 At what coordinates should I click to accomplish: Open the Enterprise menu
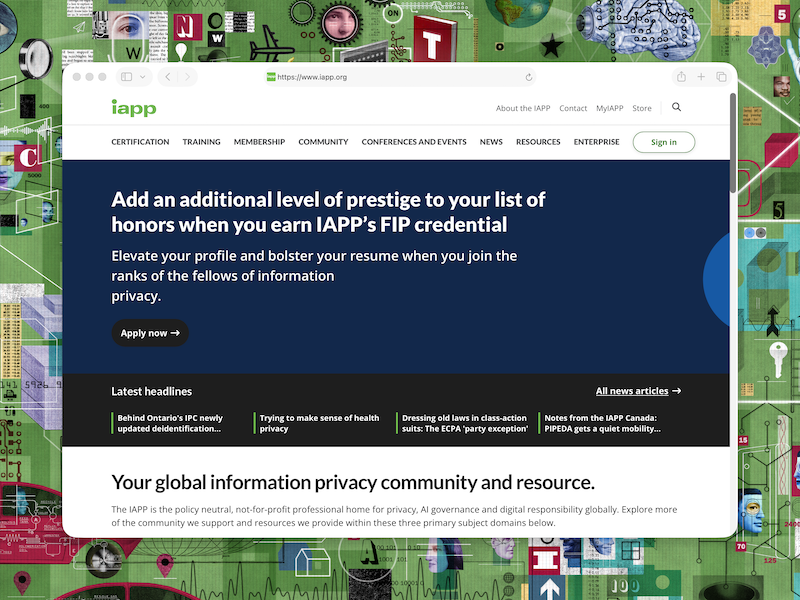pos(596,142)
